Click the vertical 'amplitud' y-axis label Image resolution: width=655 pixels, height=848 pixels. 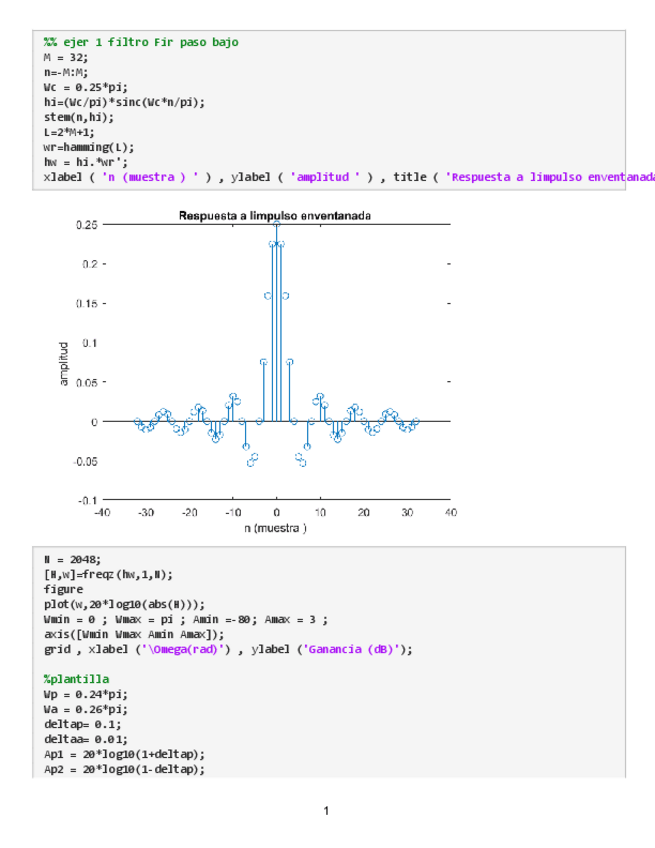[64, 363]
